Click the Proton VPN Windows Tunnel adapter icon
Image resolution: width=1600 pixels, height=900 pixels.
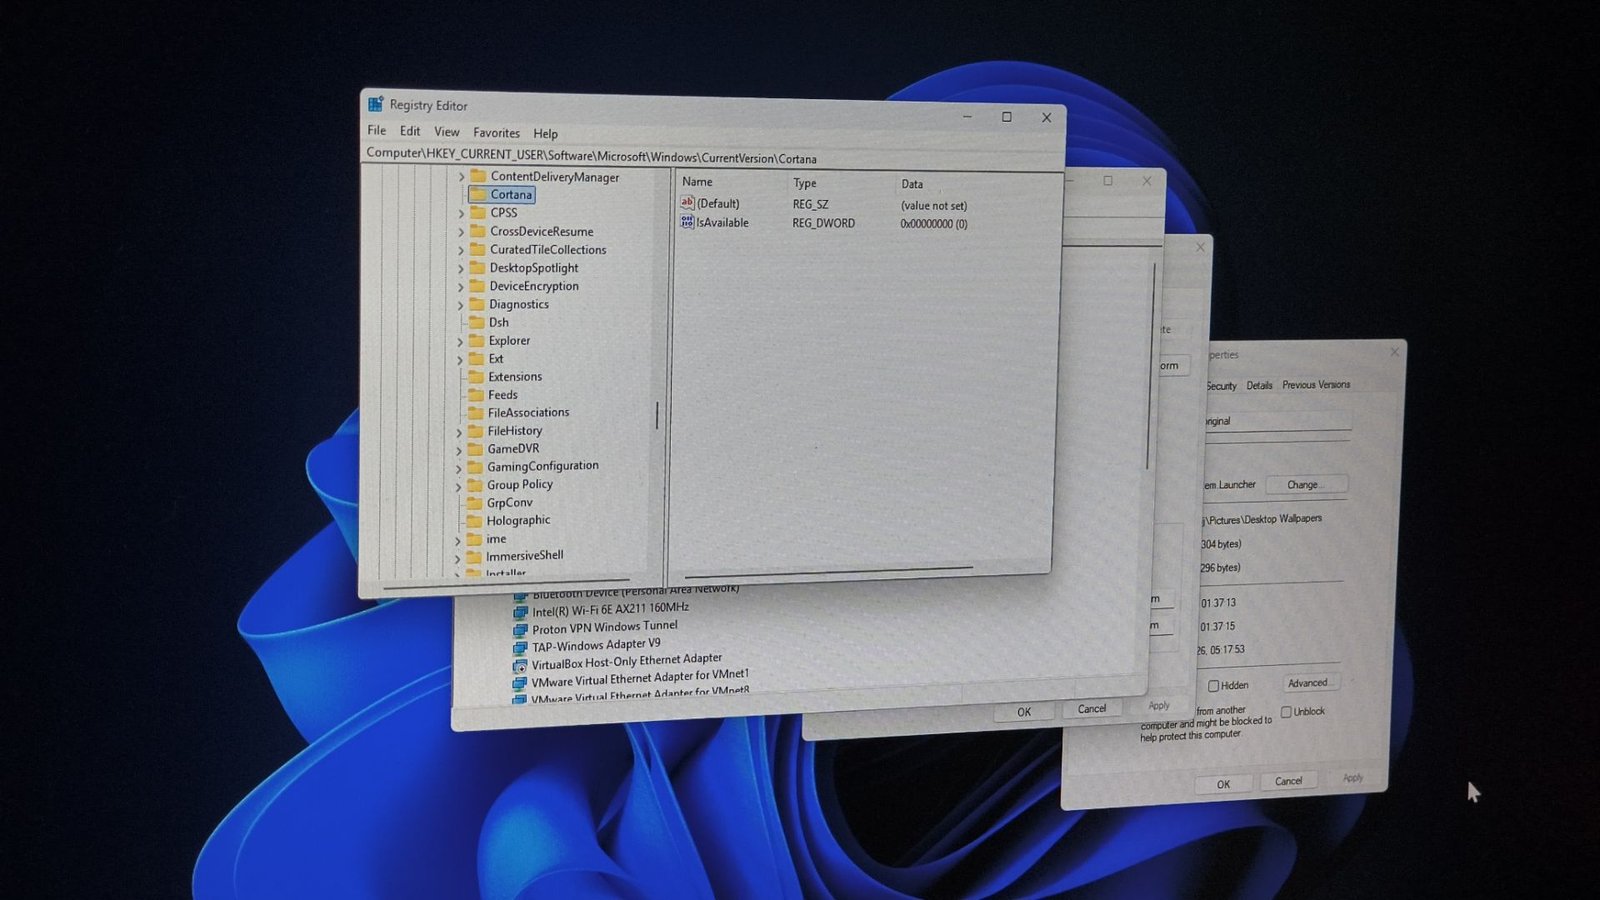tap(520, 630)
